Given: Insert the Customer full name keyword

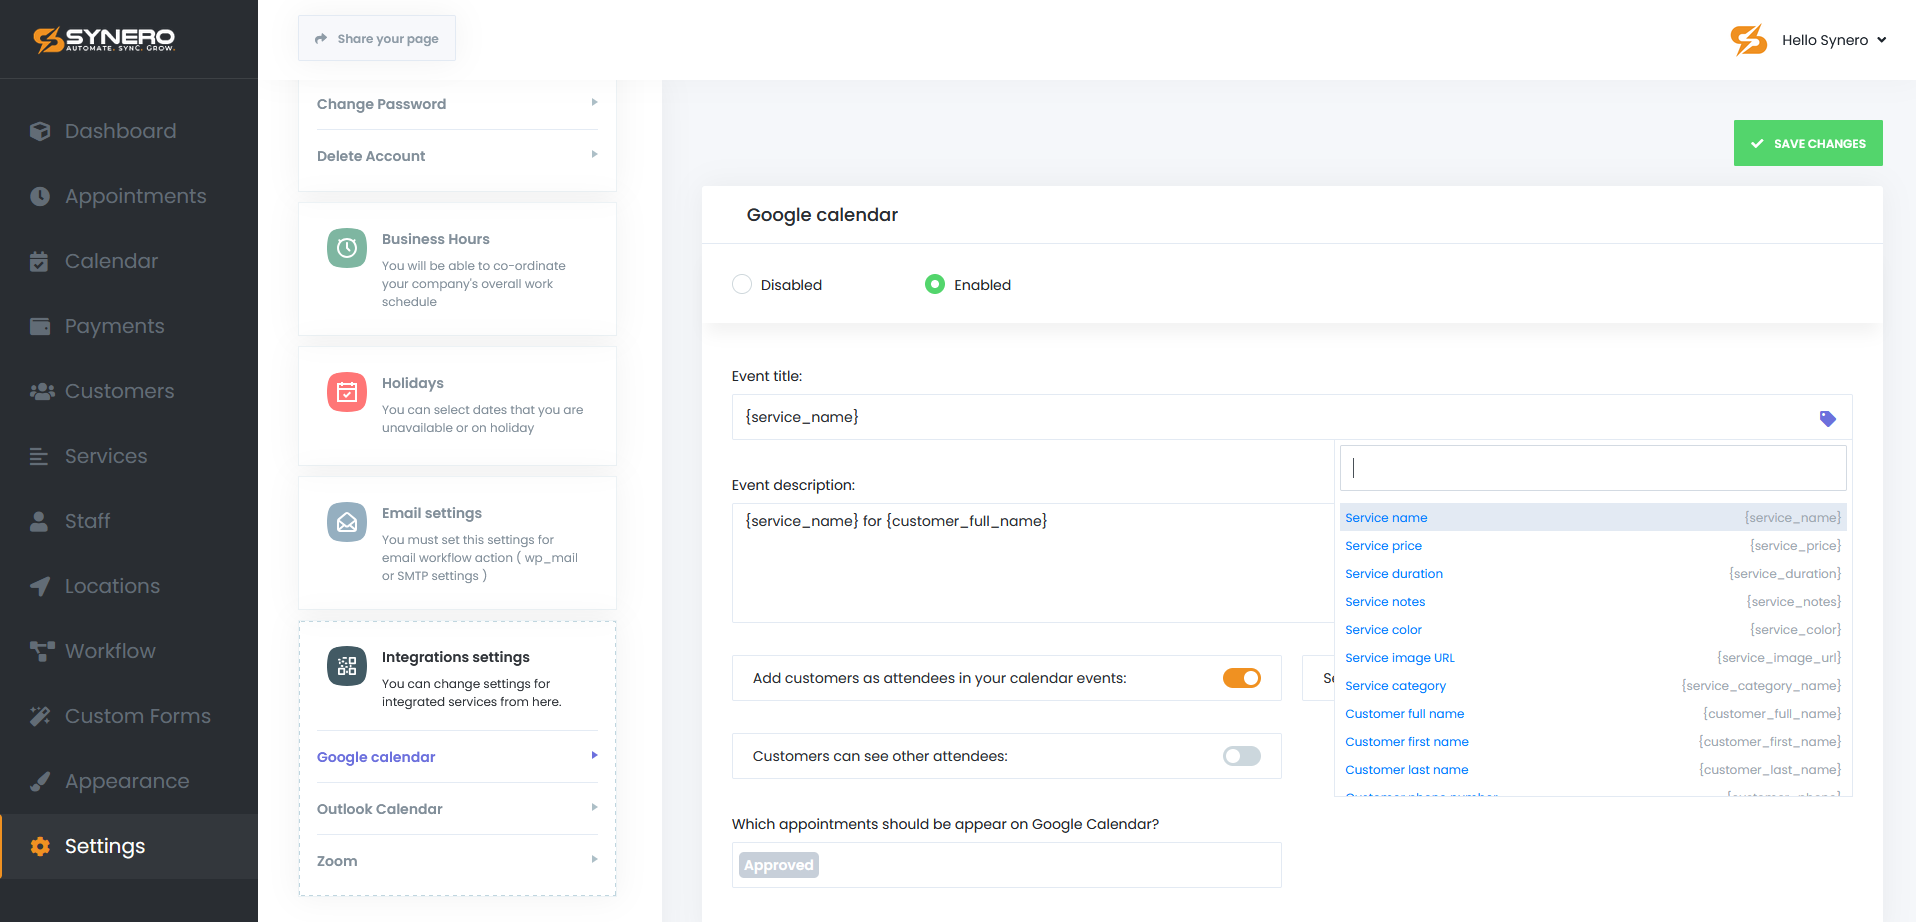Looking at the screenshot, I should coord(1592,713).
